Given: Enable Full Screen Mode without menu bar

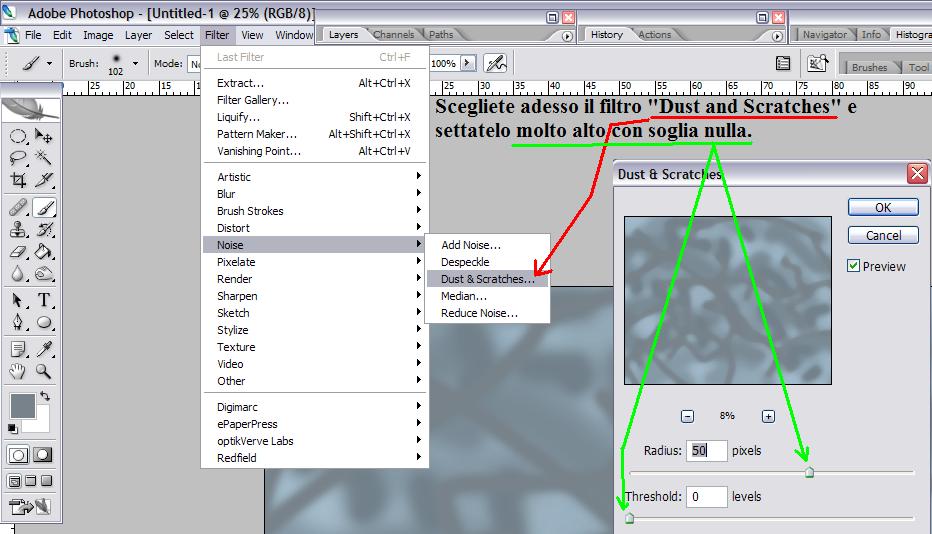Looking at the screenshot, I should [46, 481].
